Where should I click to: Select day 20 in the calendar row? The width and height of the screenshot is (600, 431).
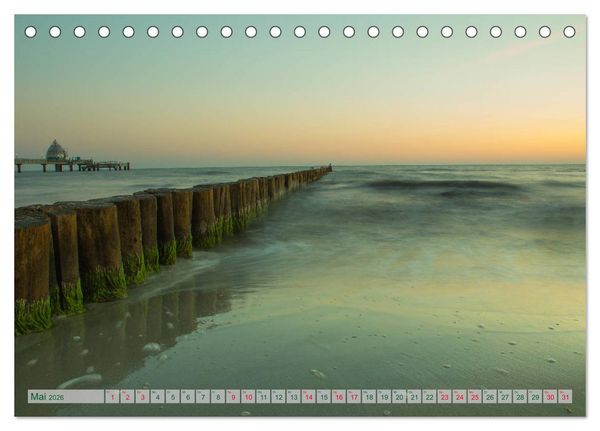399,397
